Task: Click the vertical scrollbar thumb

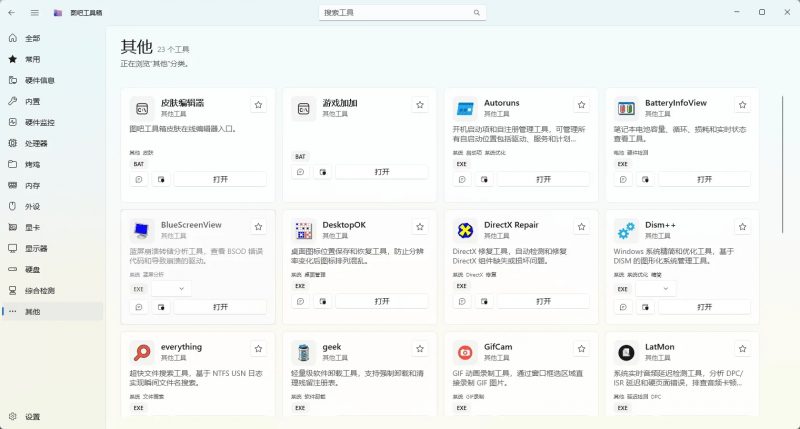Action: pyautogui.click(x=783, y=164)
